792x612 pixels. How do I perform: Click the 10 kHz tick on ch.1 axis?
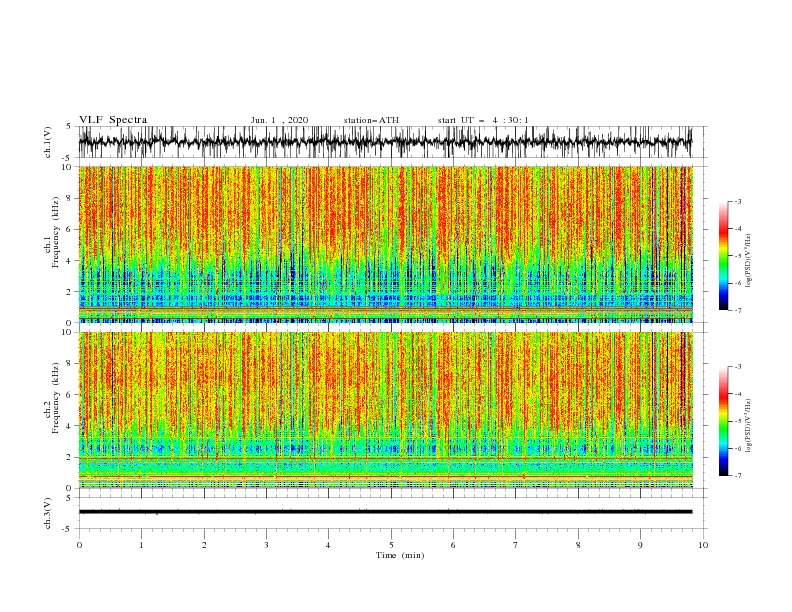tap(67, 166)
